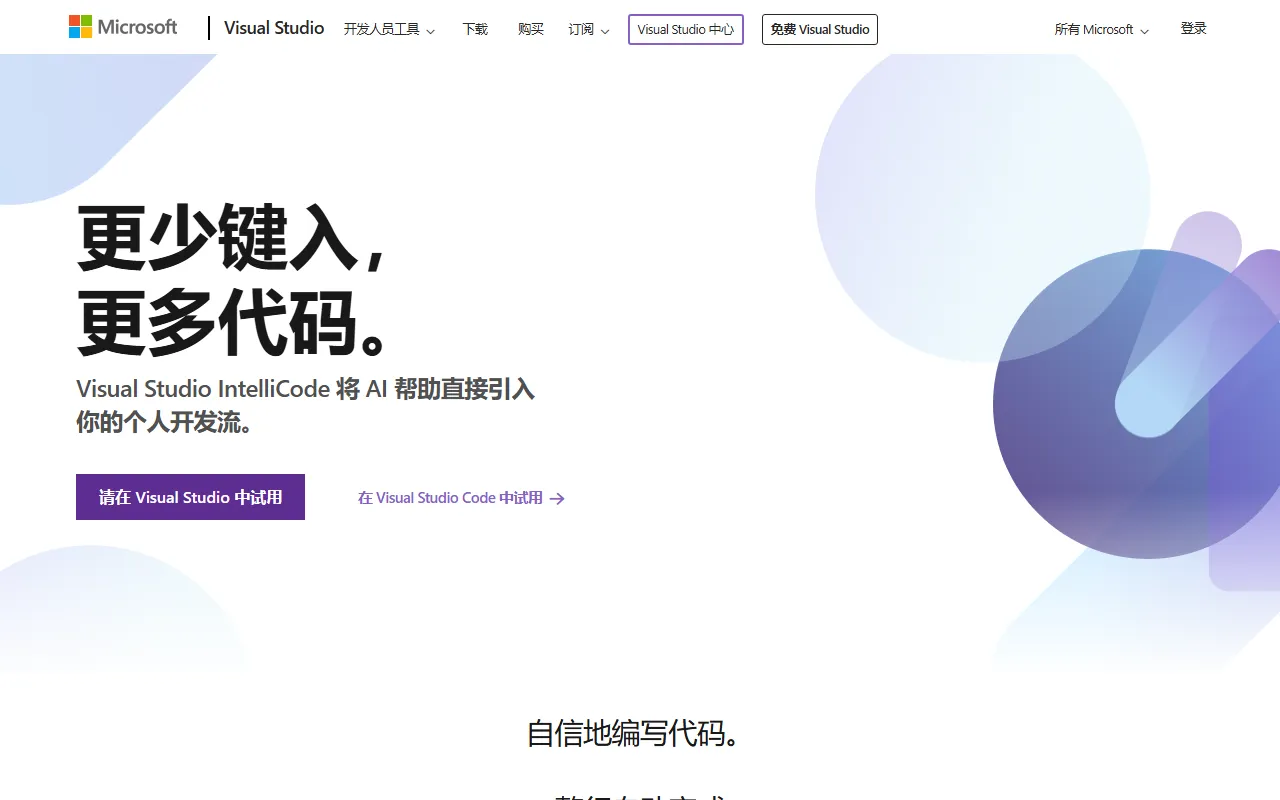The width and height of the screenshot is (1280, 800).
Task: Click the Microsoft four-square logo
Action: tap(80, 27)
